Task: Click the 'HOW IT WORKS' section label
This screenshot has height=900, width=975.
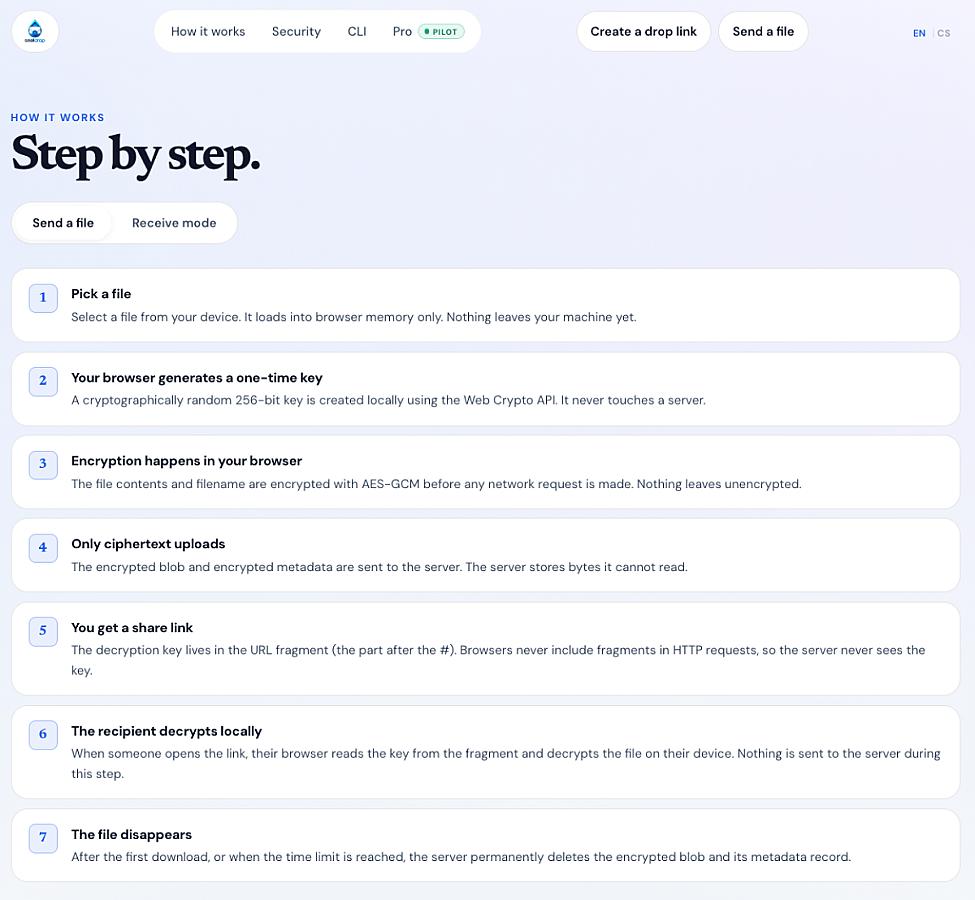Action: pyautogui.click(x=57, y=118)
